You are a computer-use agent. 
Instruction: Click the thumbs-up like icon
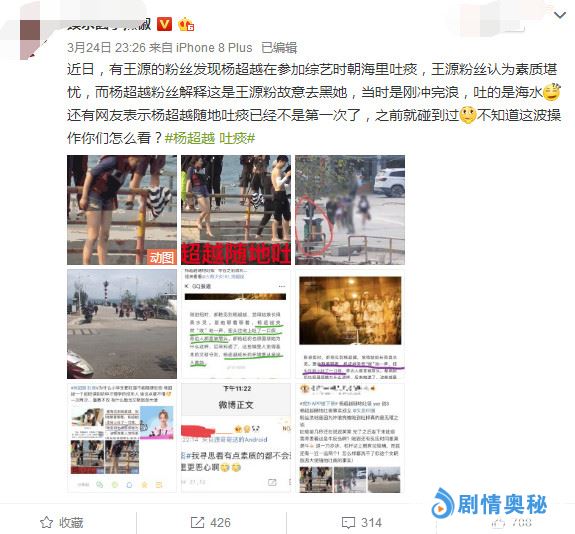coord(498,523)
